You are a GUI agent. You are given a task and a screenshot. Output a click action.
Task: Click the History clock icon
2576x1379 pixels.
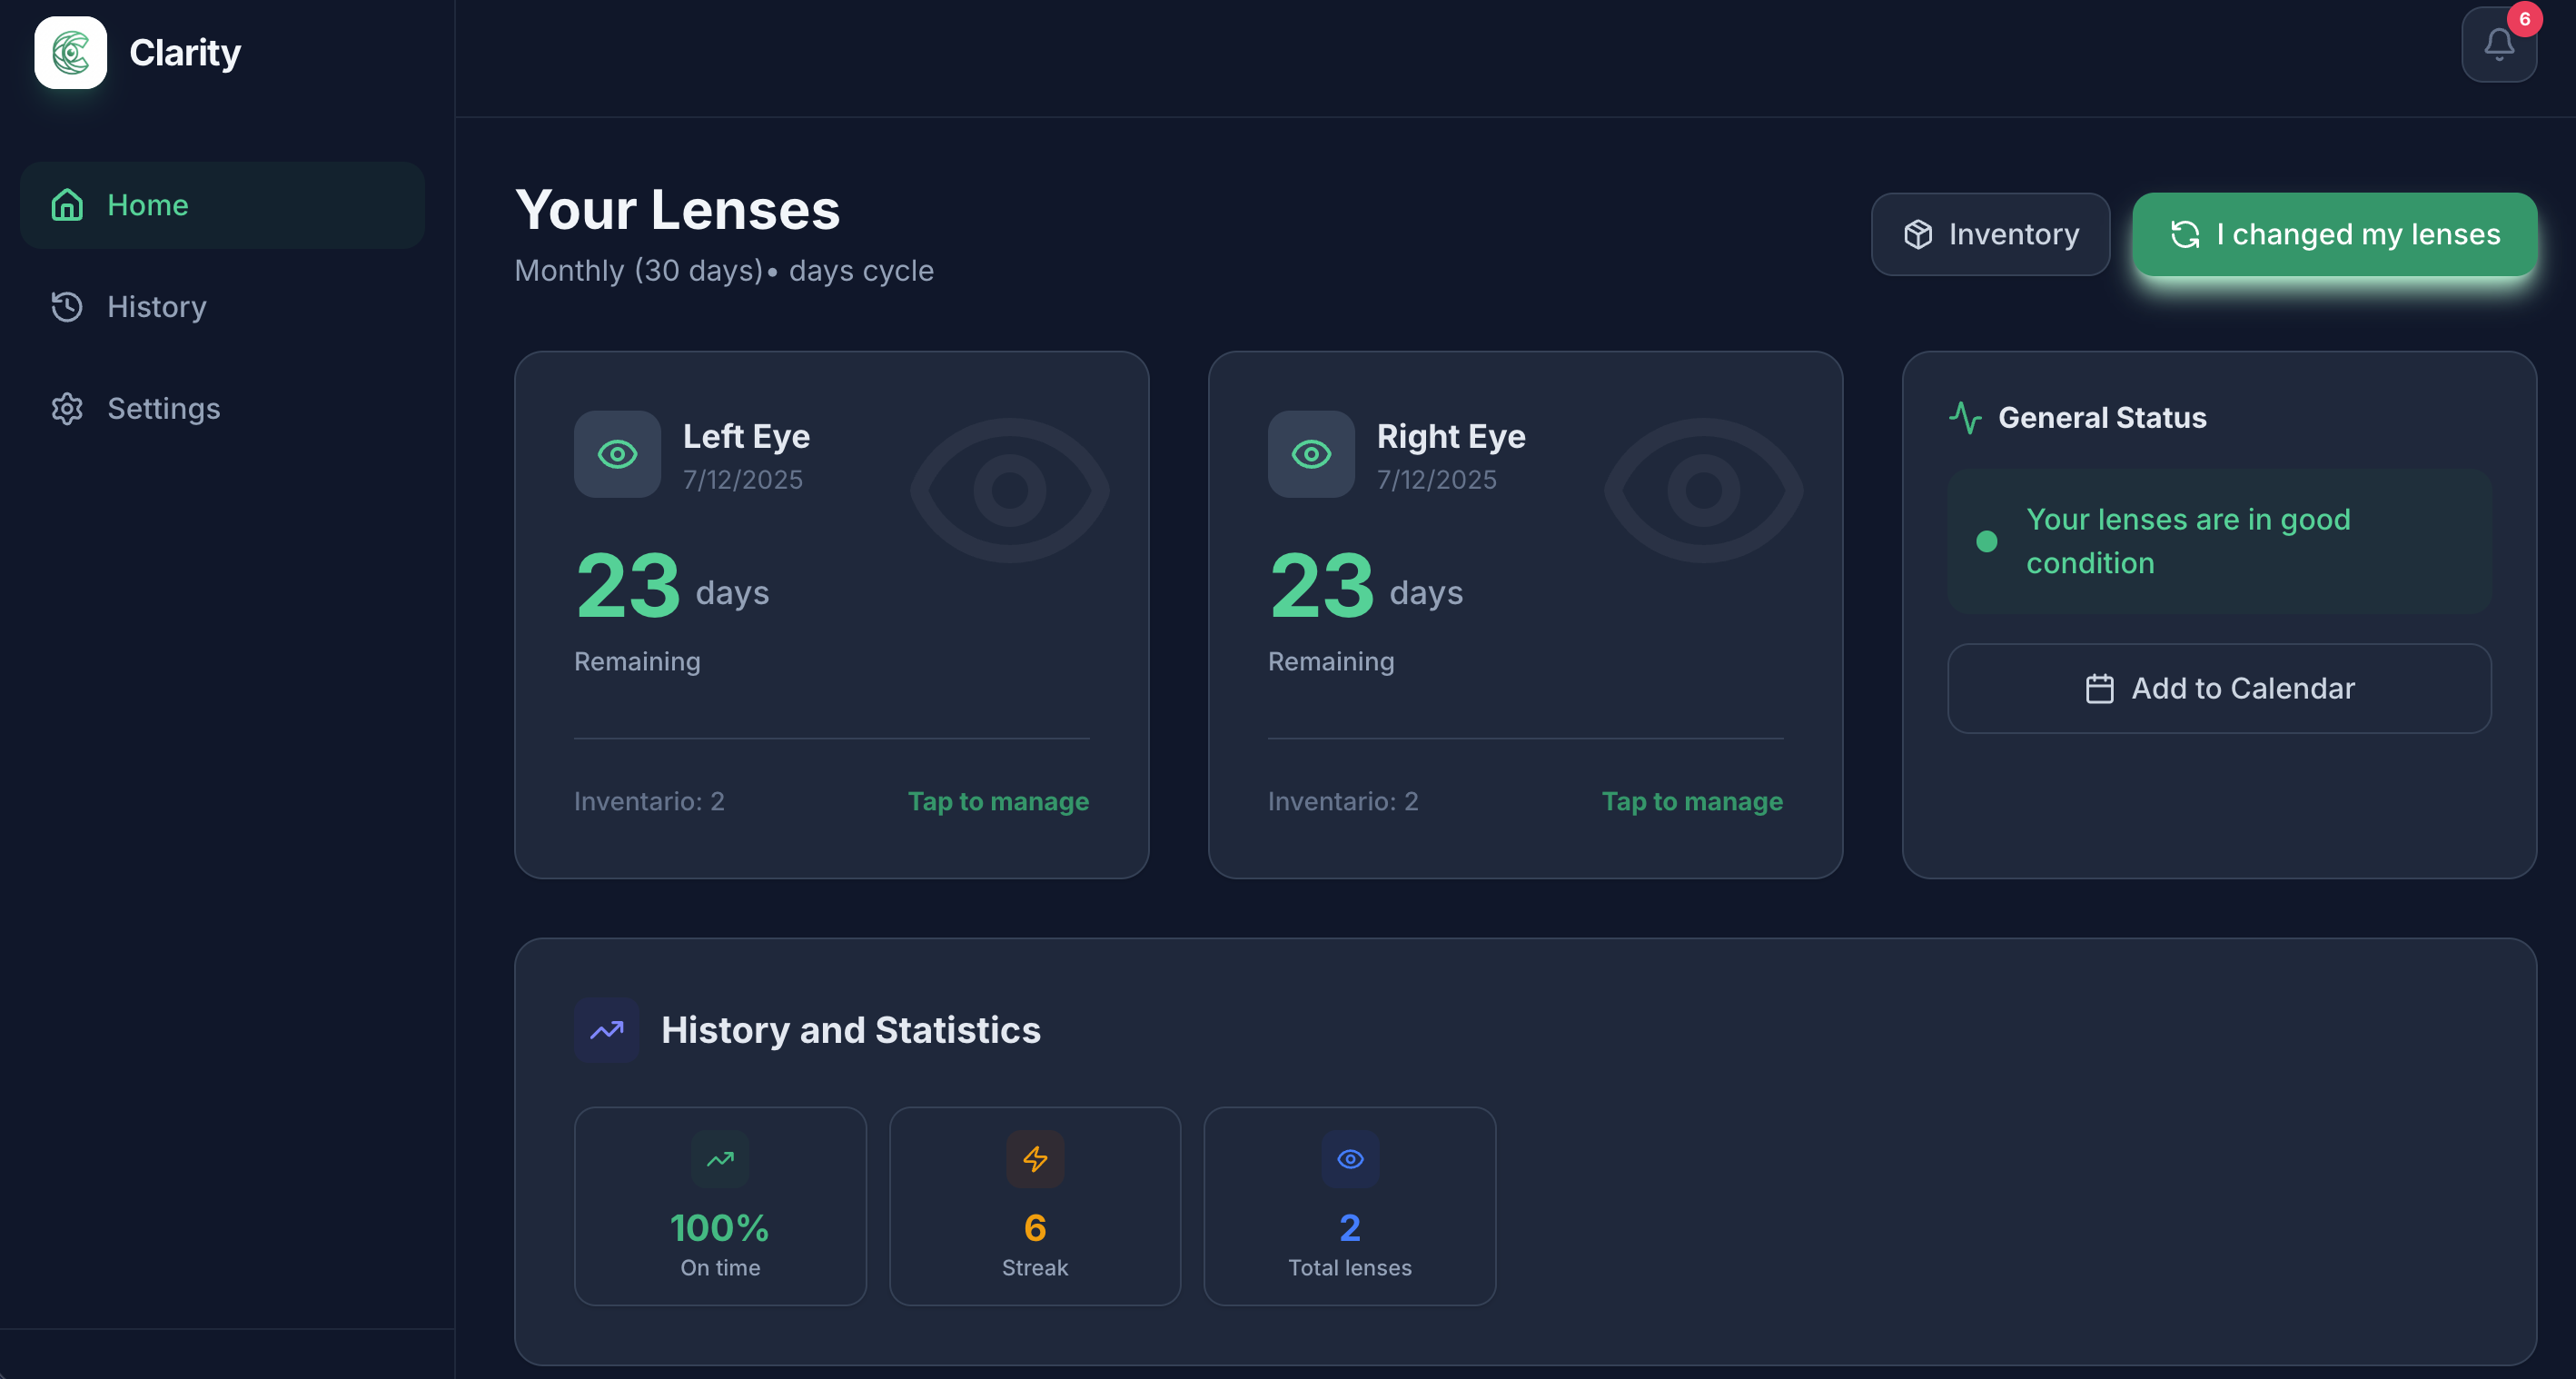(x=66, y=307)
